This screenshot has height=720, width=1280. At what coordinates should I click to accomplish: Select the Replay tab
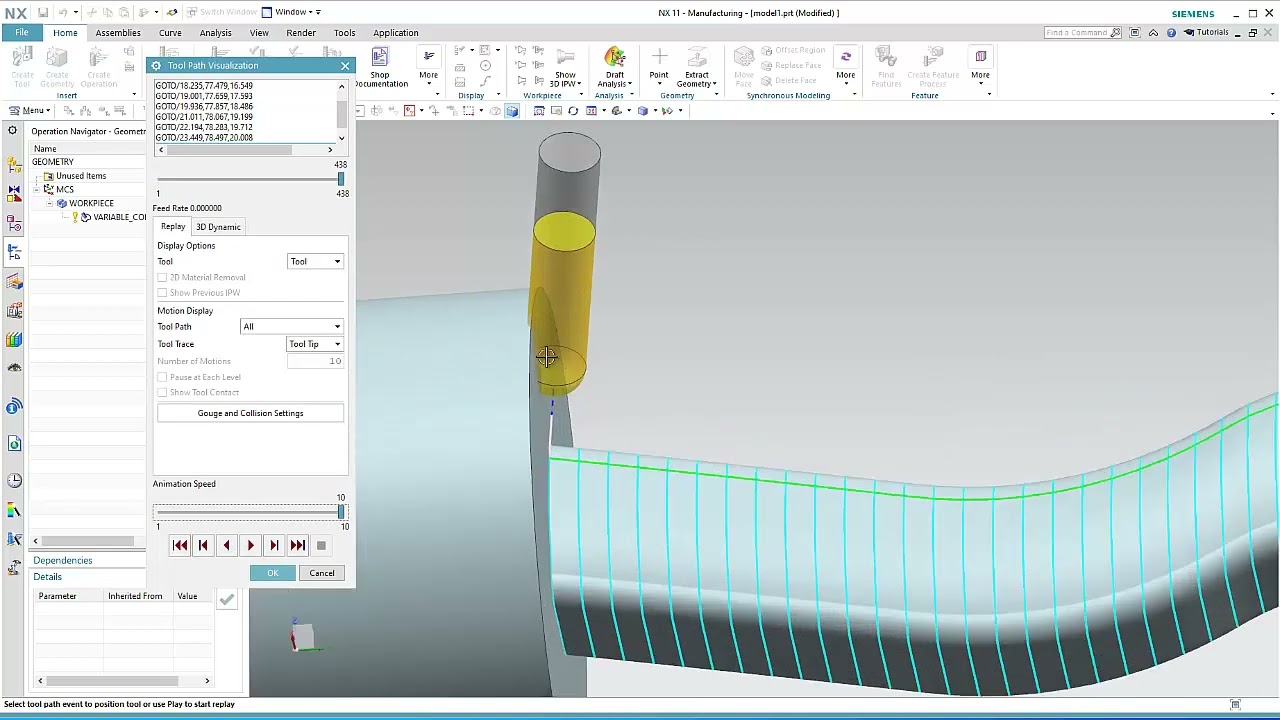point(173,227)
